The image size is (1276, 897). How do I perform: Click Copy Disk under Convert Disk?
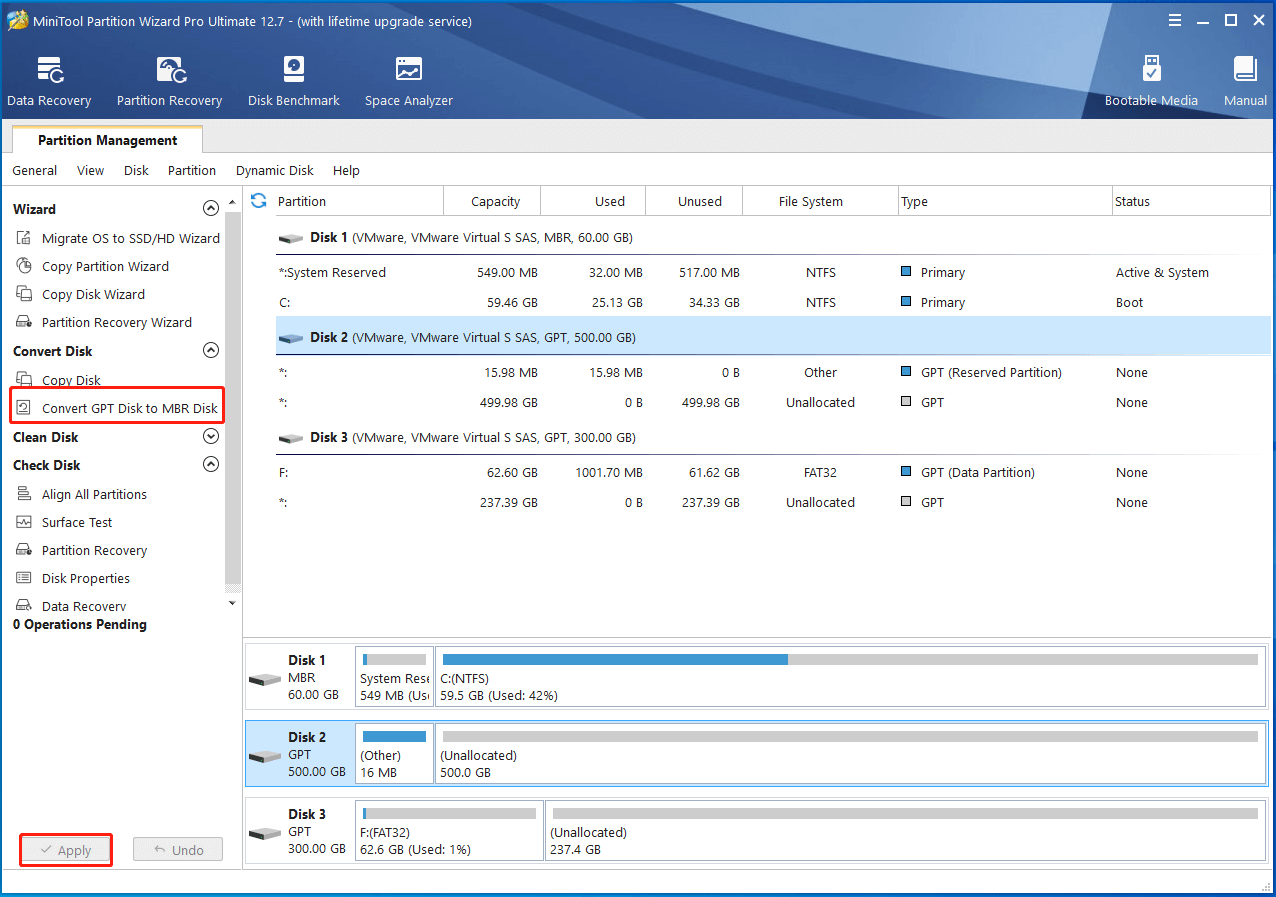[59, 380]
